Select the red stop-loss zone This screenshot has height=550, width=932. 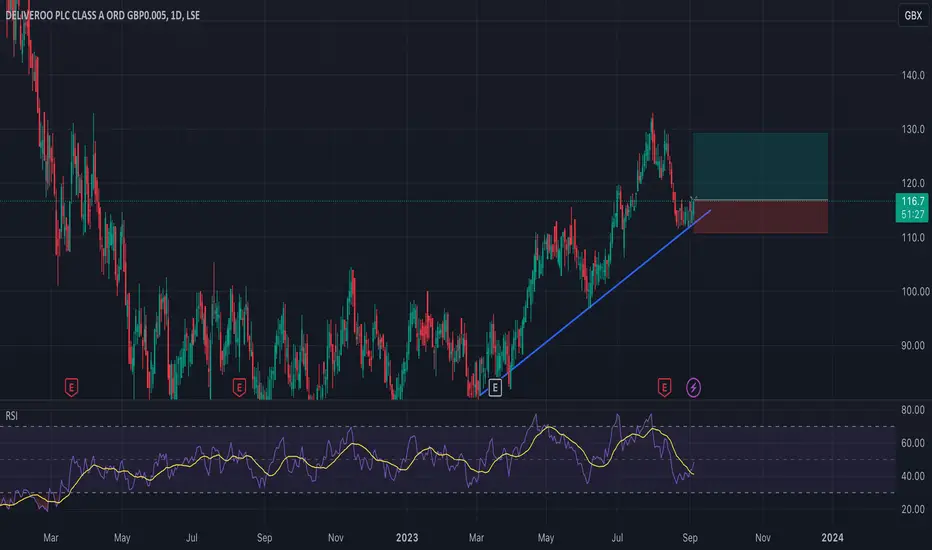pos(760,217)
